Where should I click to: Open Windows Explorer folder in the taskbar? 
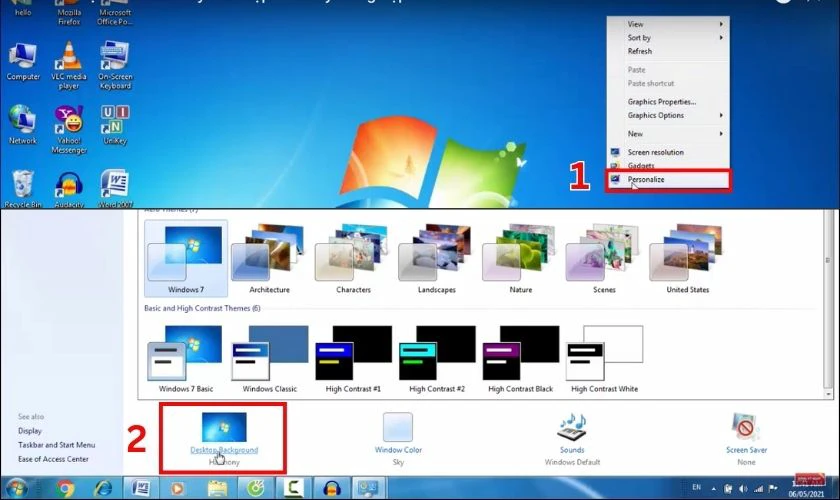(218, 488)
